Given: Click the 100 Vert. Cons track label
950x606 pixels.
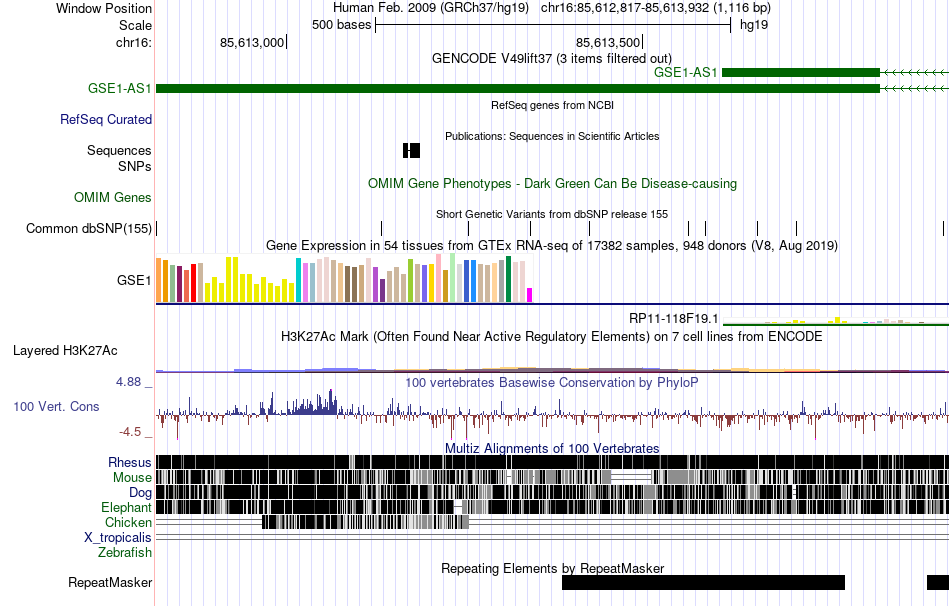Looking at the screenshot, I should pos(56,407).
